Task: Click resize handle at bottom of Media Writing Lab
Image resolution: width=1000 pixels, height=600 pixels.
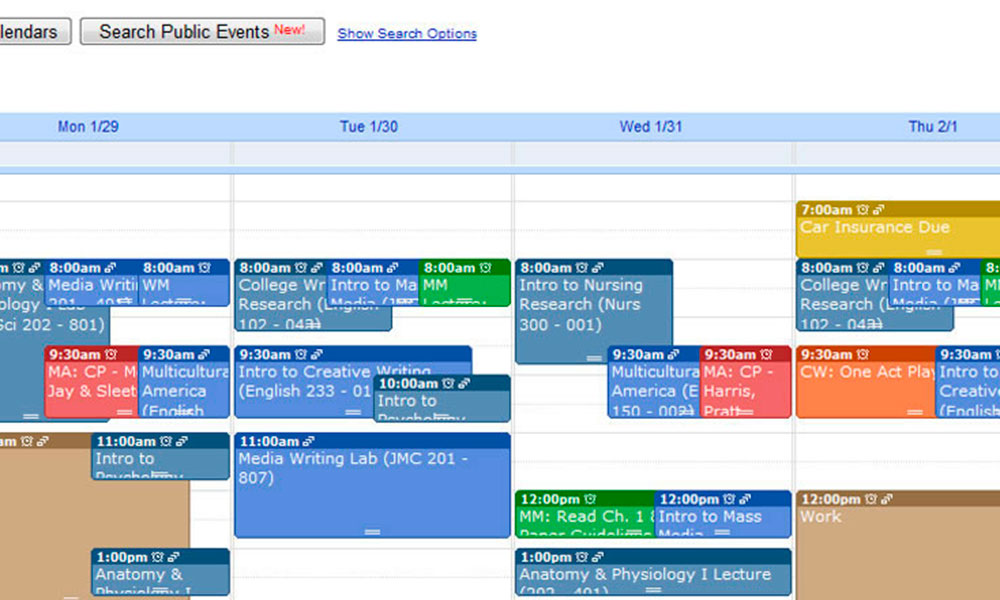Action: point(372,532)
